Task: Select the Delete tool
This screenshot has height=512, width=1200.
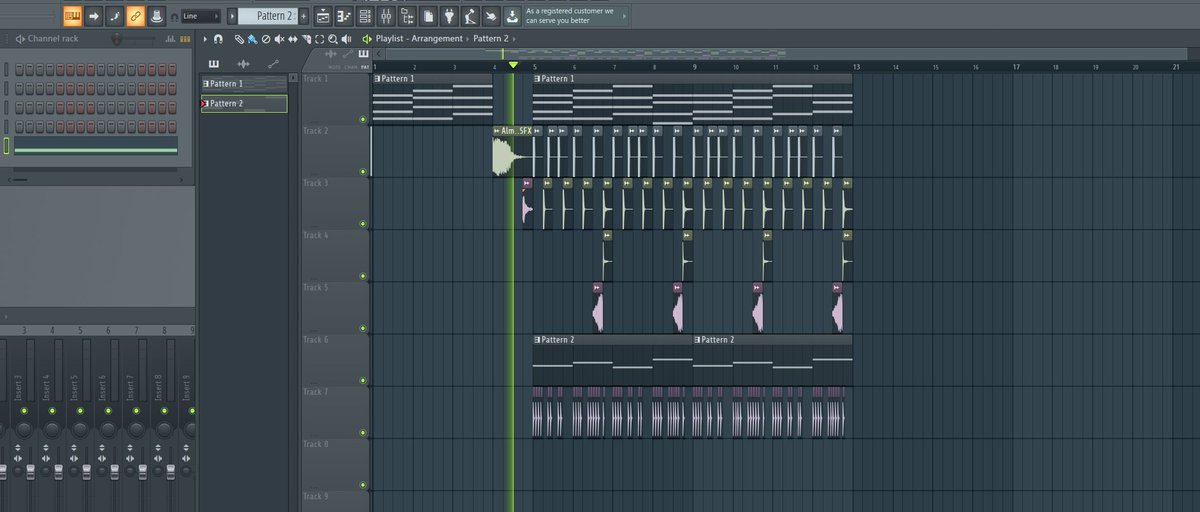Action: pyautogui.click(x=266, y=39)
